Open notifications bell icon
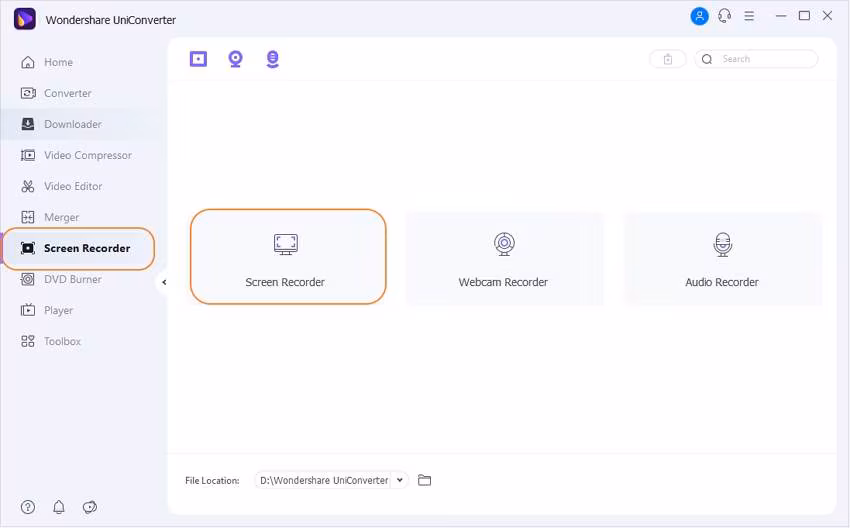Screen dimensions: 850x528 [x=59, y=507]
